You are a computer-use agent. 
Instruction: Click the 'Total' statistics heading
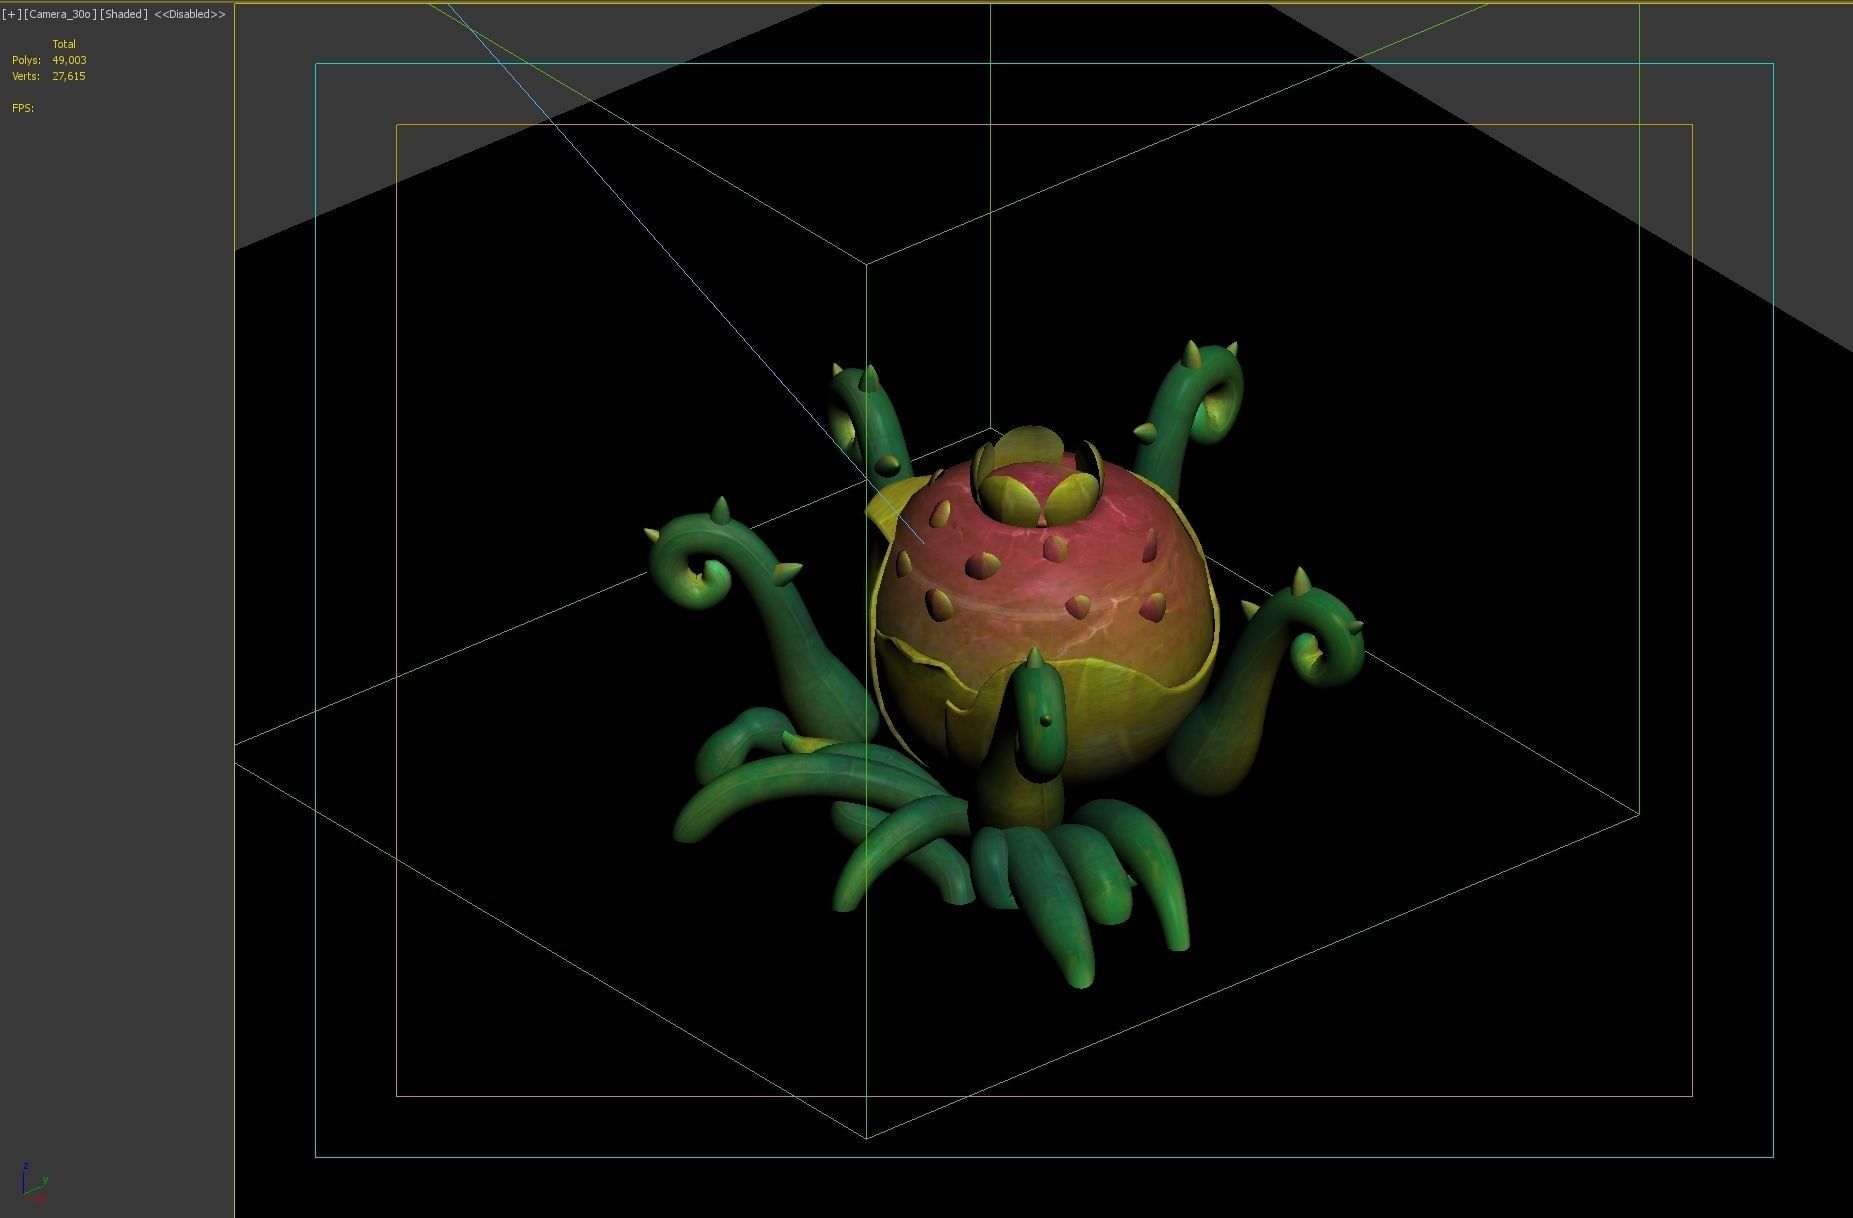(x=64, y=44)
